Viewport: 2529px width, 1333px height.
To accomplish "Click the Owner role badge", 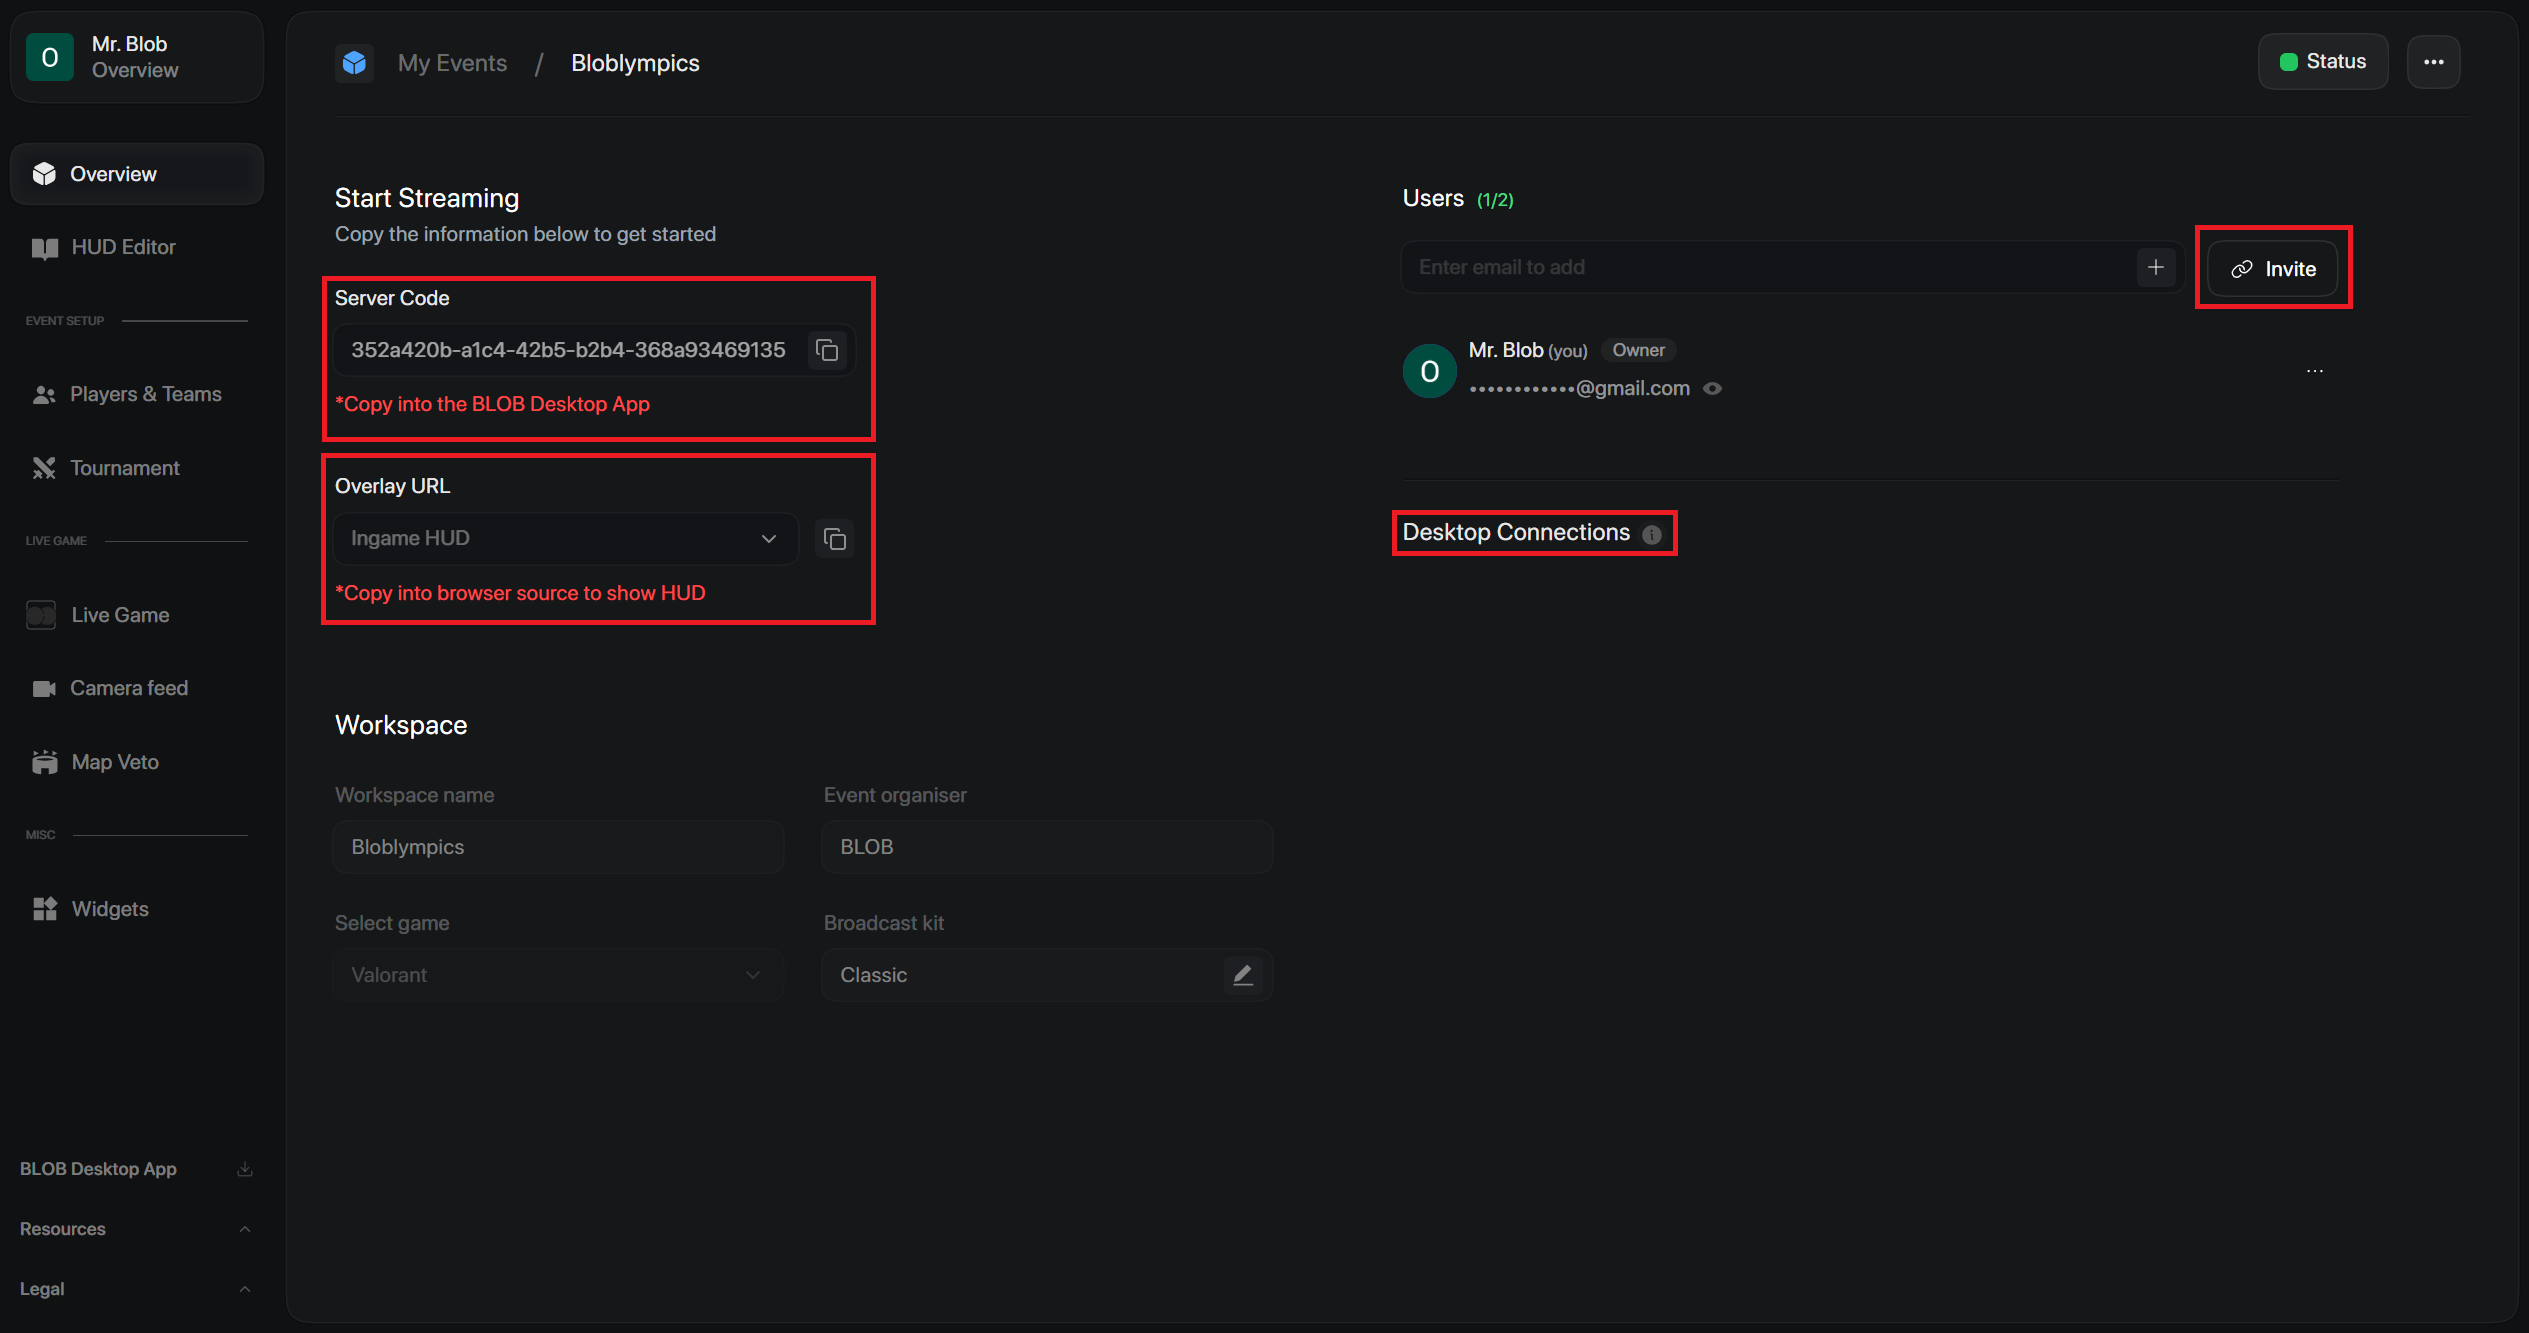I will point(1638,350).
